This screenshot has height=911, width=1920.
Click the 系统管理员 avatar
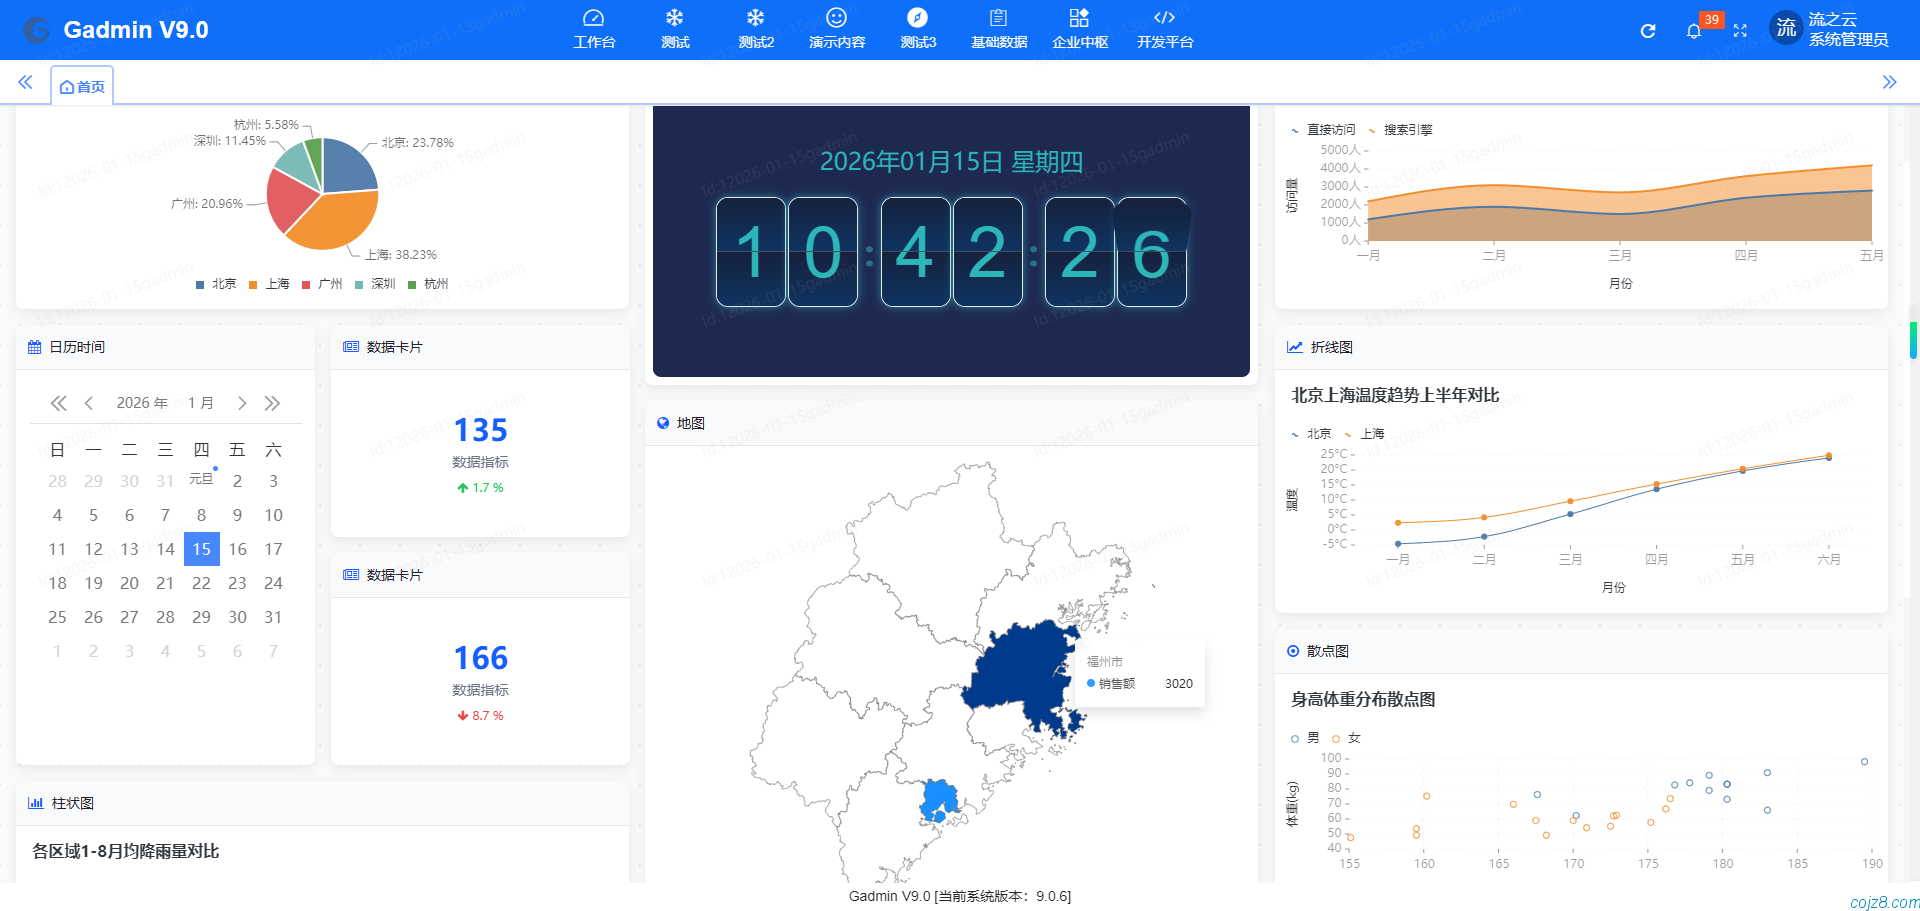point(1786,28)
